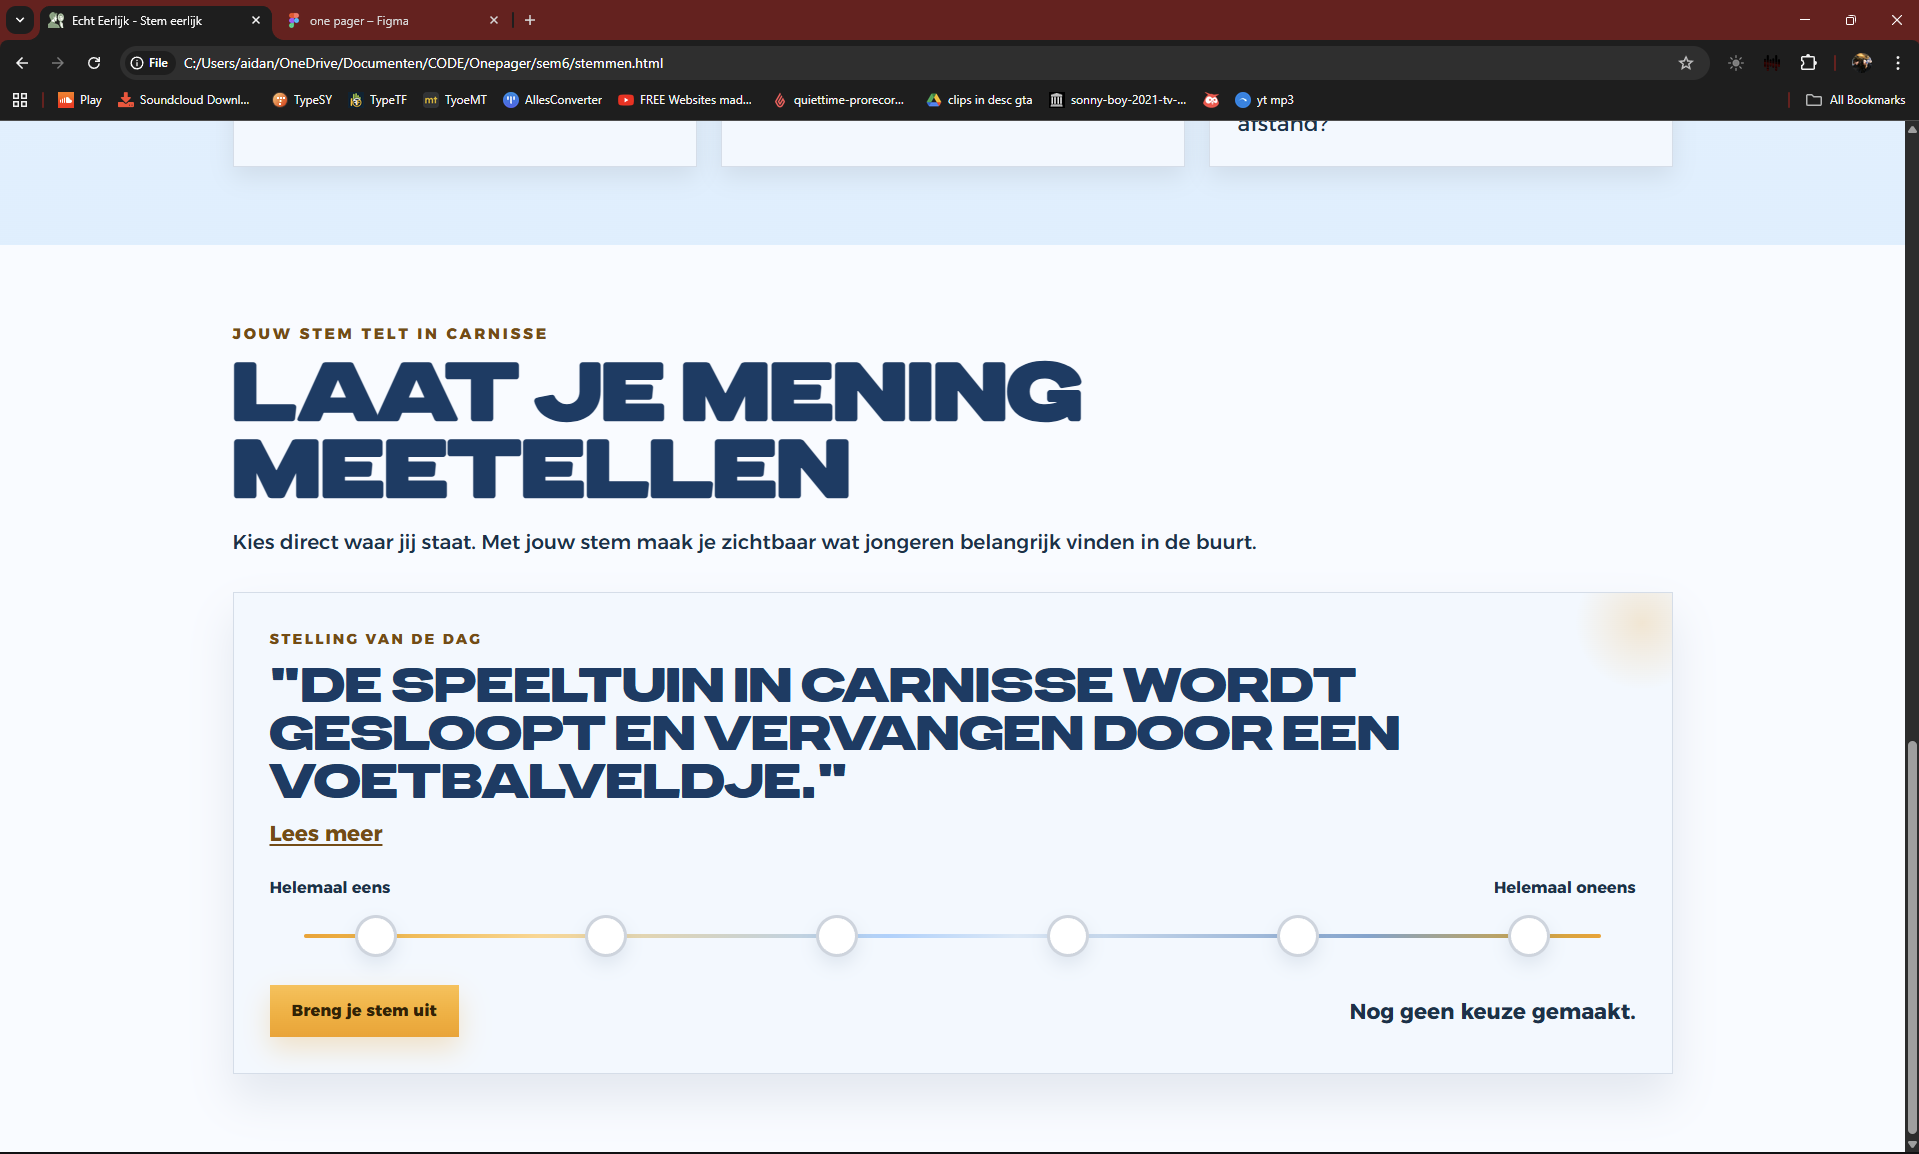Open the browser profile avatar
Image resolution: width=1919 pixels, height=1154 pixels.
[x=1861, y=62]
